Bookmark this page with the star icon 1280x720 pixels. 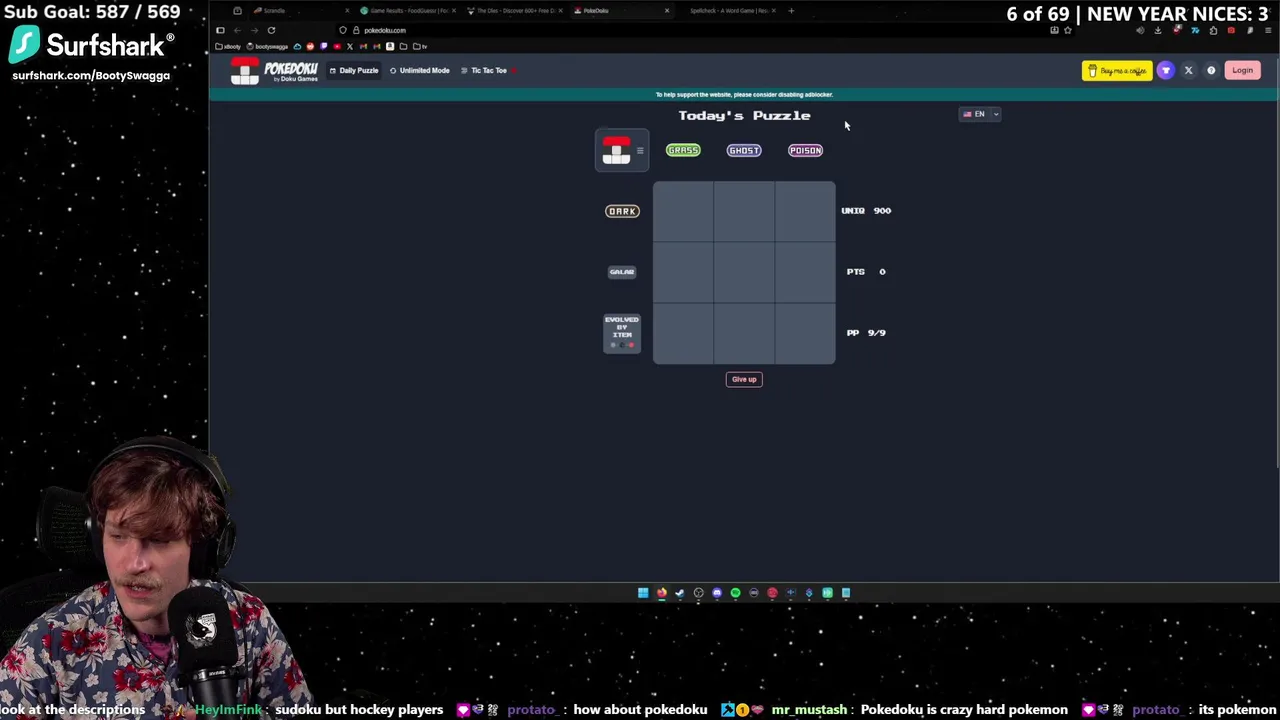(1068, 30)
